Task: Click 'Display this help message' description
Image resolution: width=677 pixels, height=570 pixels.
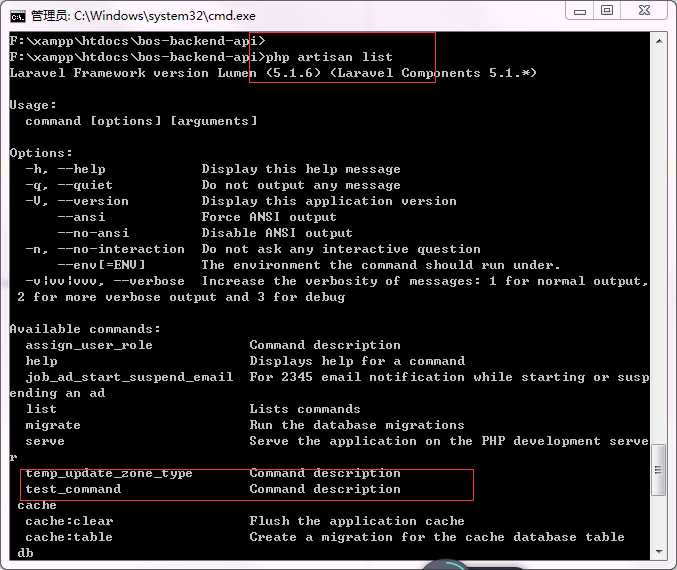Action: click(x=301, y=169)
